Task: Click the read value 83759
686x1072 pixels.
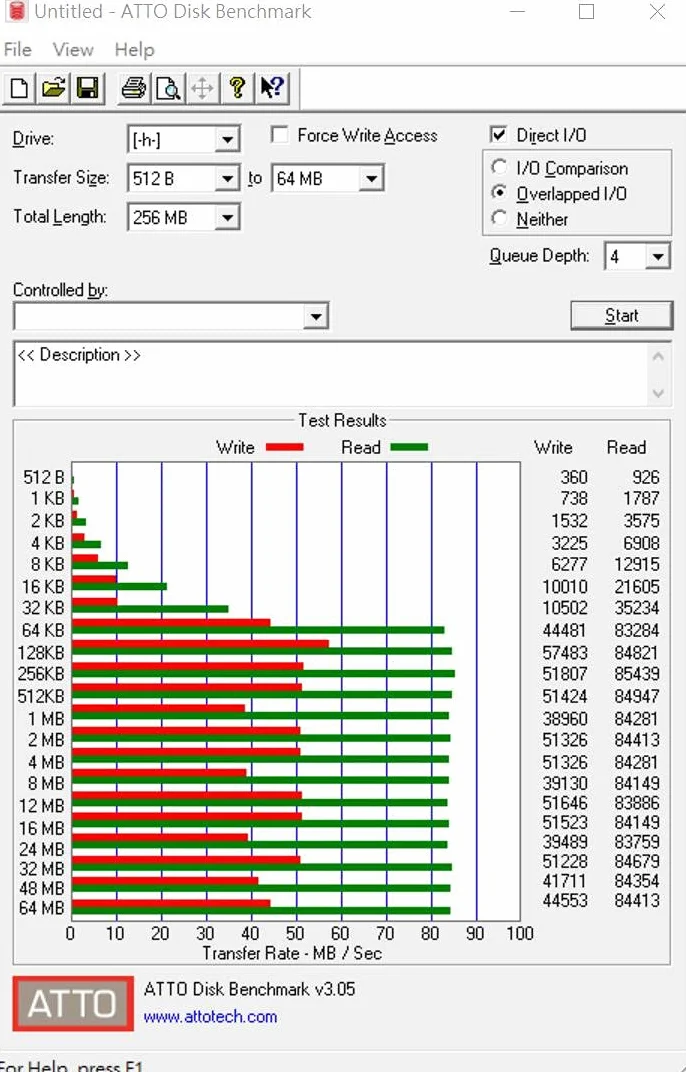Action: point(637,842)
